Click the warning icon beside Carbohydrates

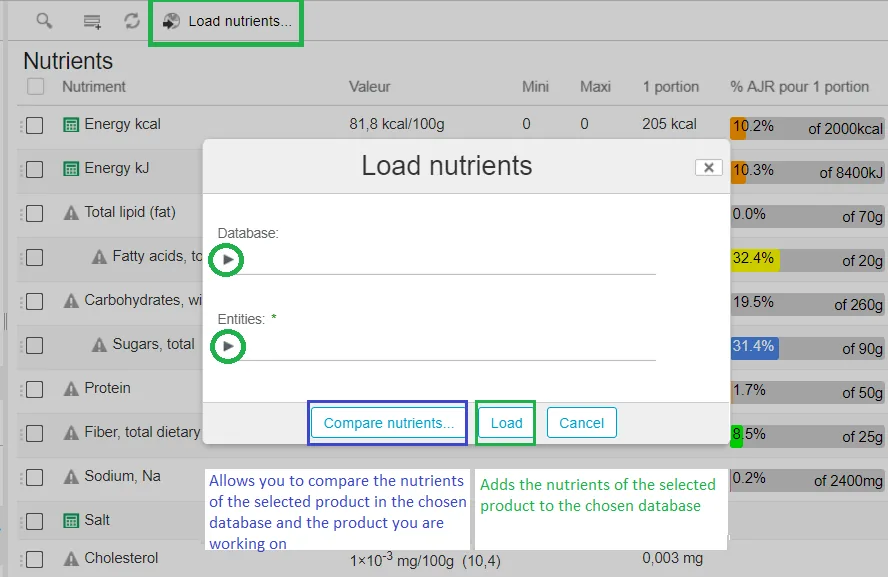click(x=71, y=301)
